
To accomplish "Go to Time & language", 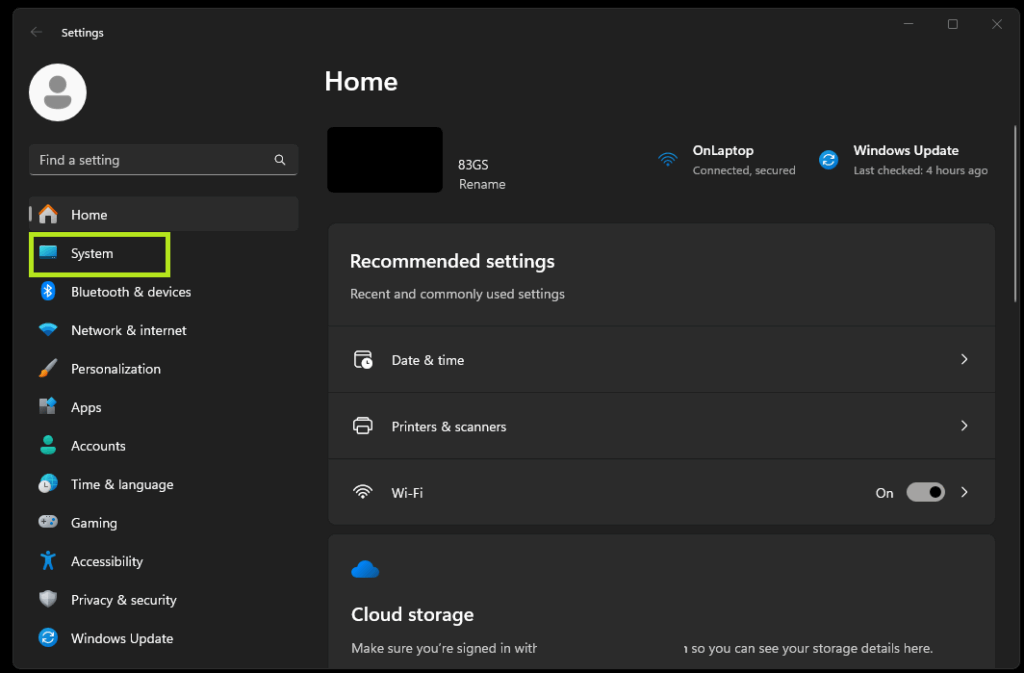I will click(x=164, y=484).
